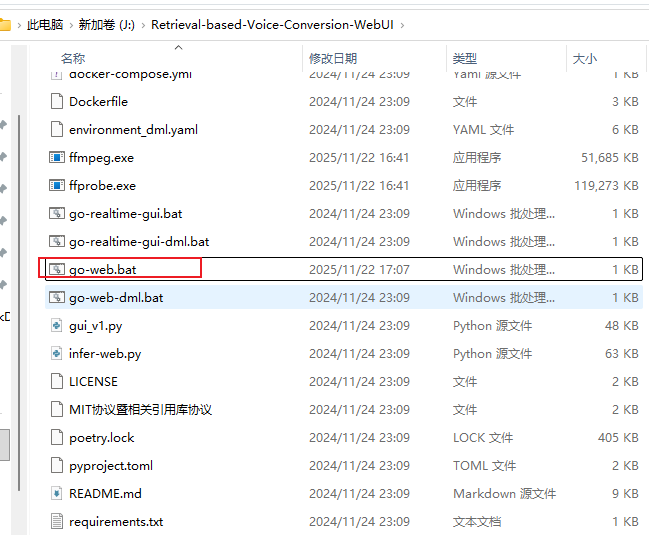The image size is (649, 547).
Task: Click the infer-web.py Python file icon
Action: (x=57, y=354)
